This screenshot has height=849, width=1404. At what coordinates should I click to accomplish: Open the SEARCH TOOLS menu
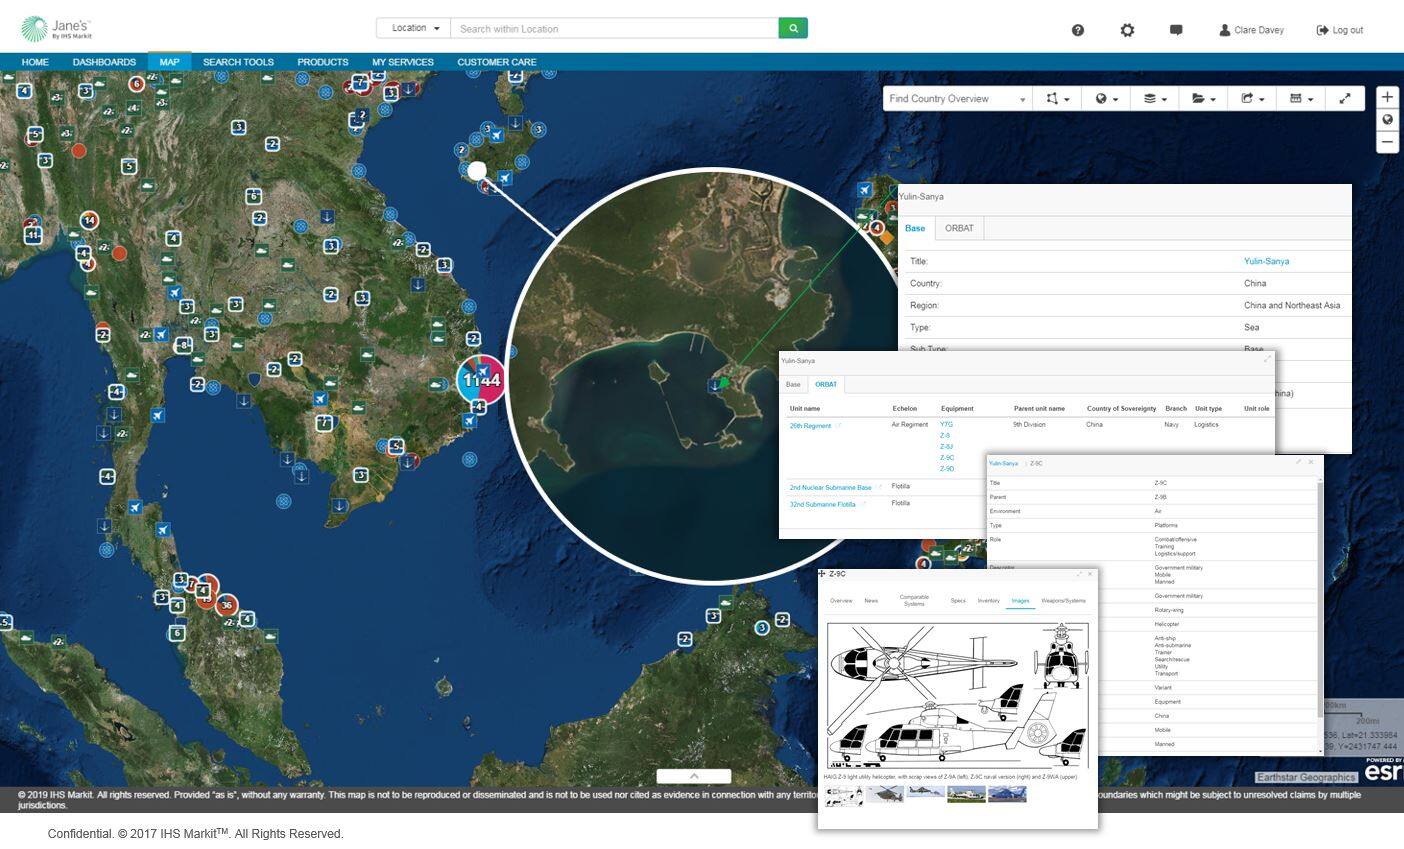coord(238,62)
